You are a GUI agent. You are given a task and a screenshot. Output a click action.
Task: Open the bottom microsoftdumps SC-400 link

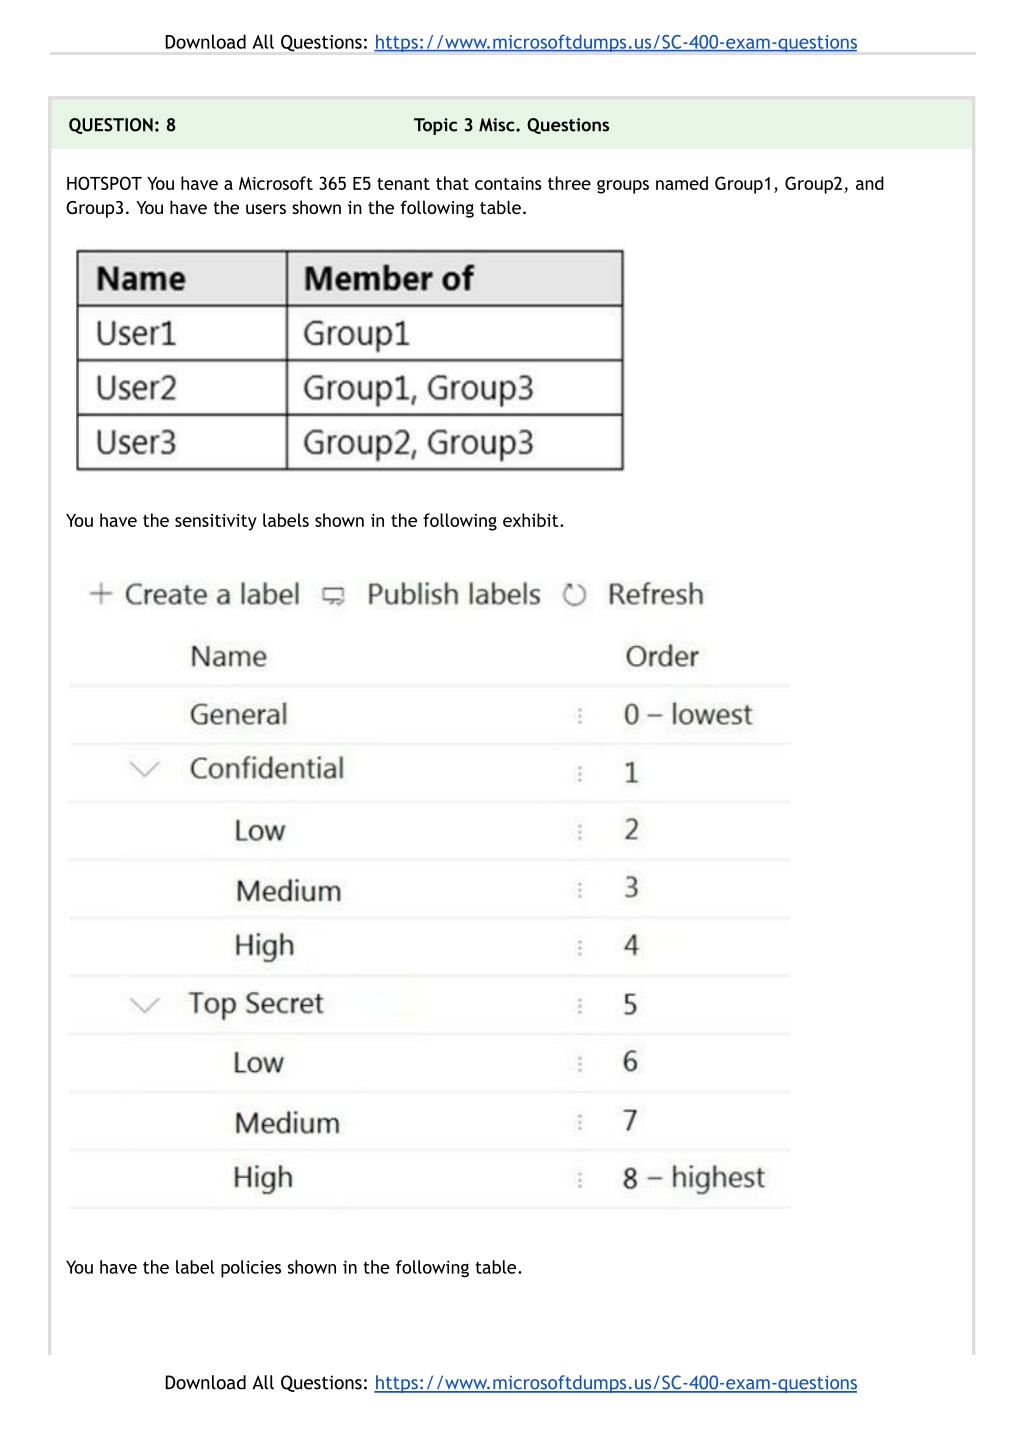pyautogui.click(x=616, y=1382)
